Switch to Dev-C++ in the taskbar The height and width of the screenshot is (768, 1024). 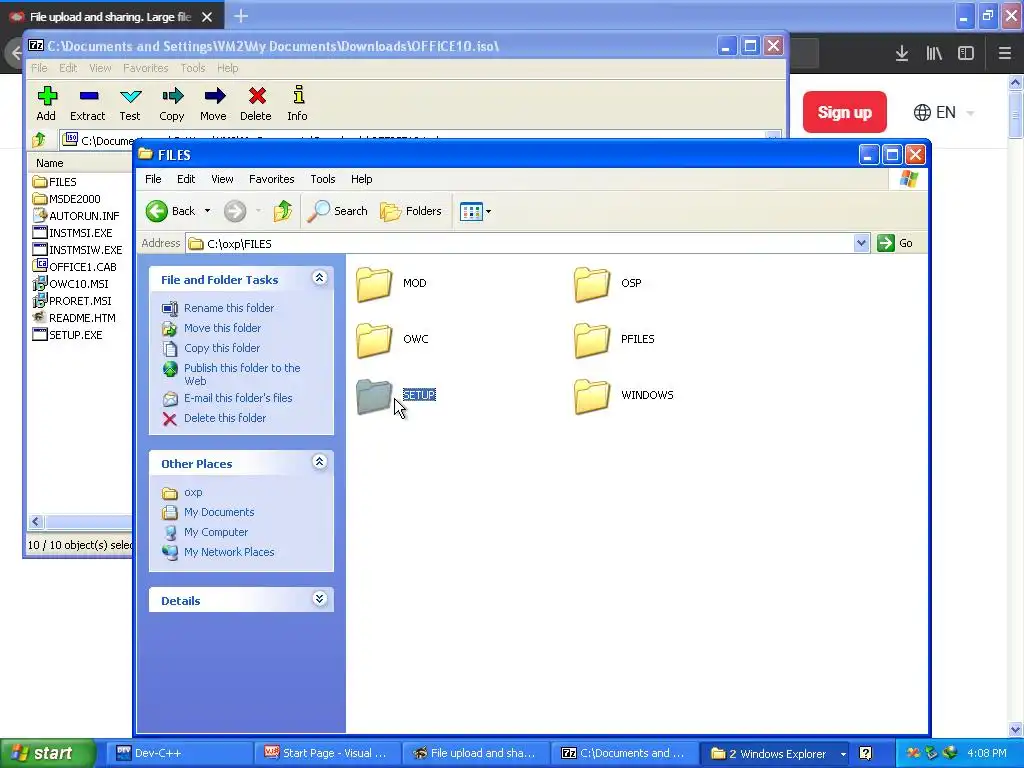[x=178, y=754]
